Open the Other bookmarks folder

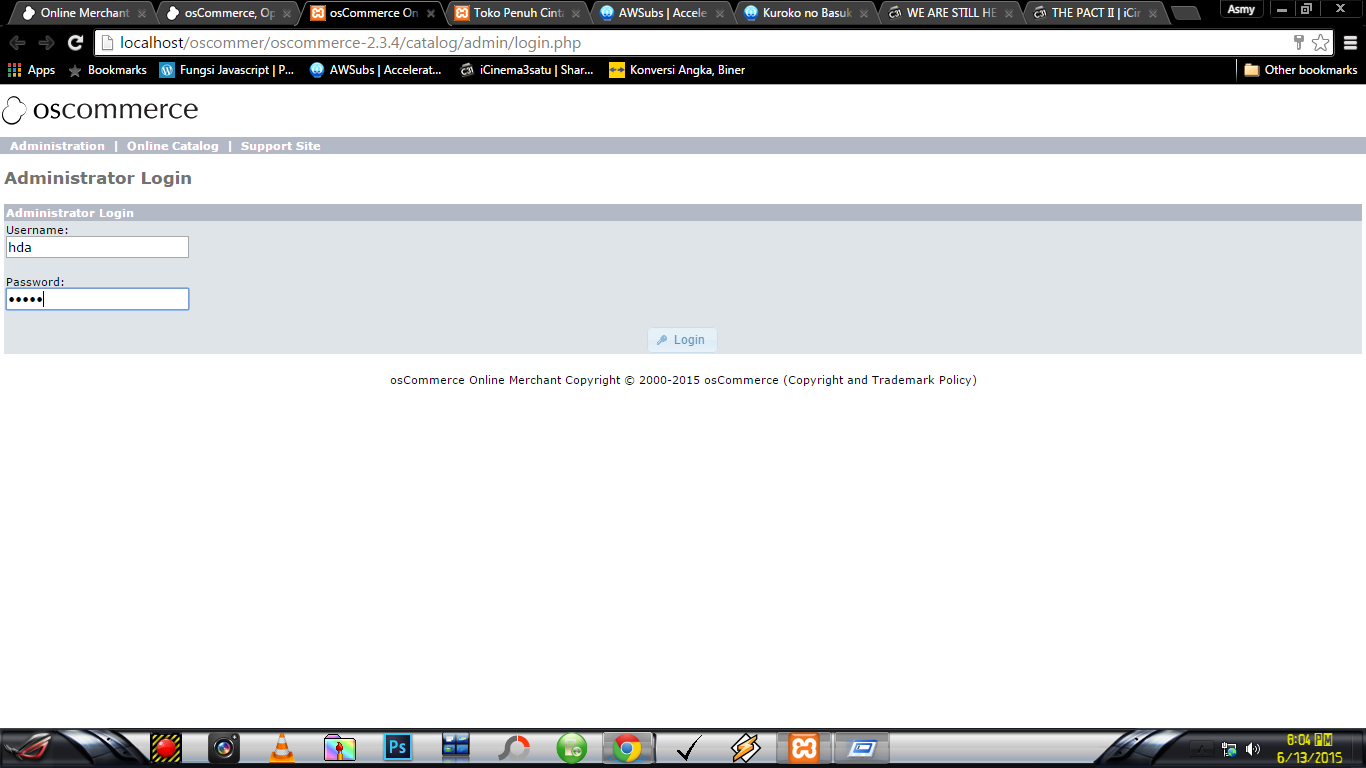tap(1300, 70)
